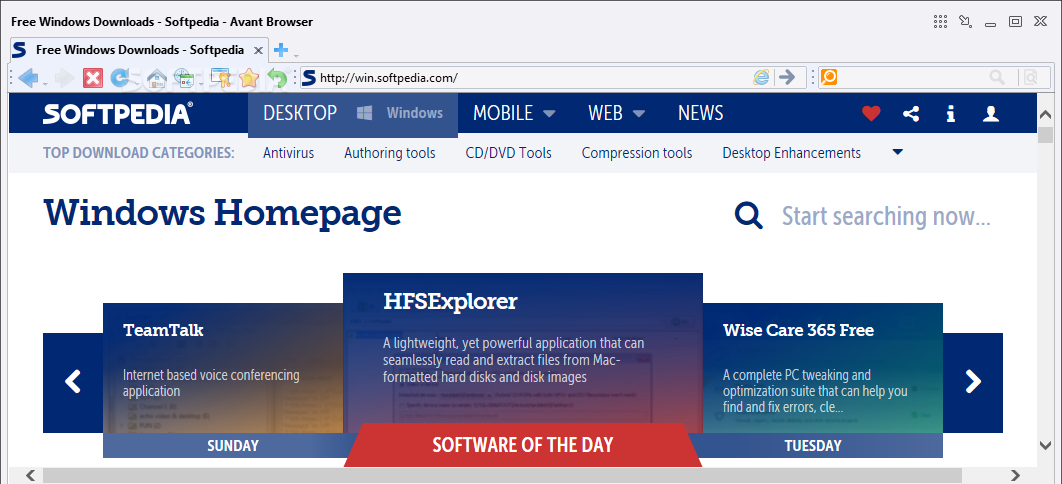Expand the MOBILE dropdown menu

click(x=549, y=114)
